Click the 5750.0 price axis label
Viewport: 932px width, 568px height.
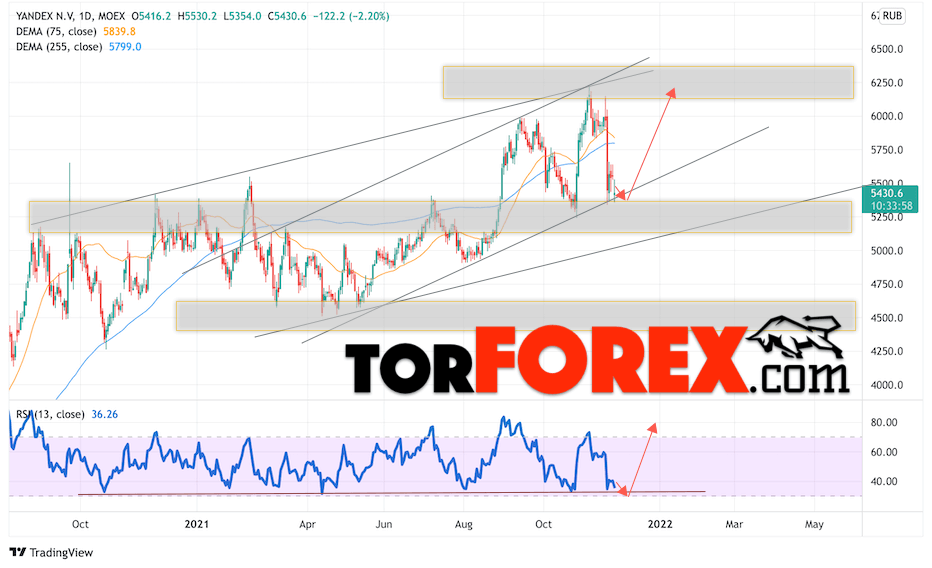pos(887,150)
